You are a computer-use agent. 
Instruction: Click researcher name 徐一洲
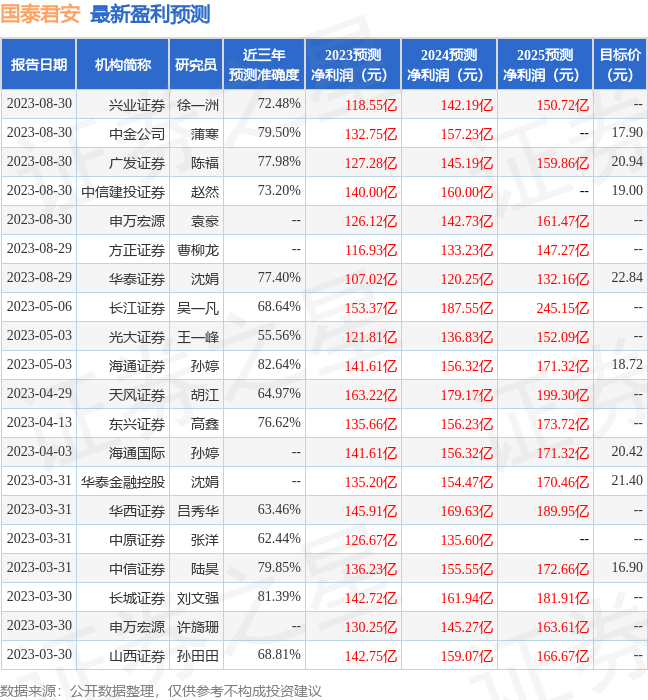tap(198, 105)
